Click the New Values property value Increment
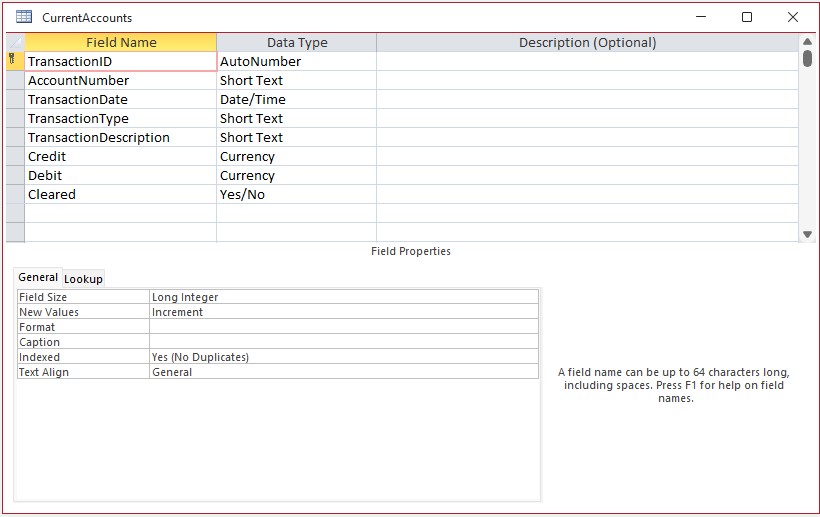 tap(344, 312)
